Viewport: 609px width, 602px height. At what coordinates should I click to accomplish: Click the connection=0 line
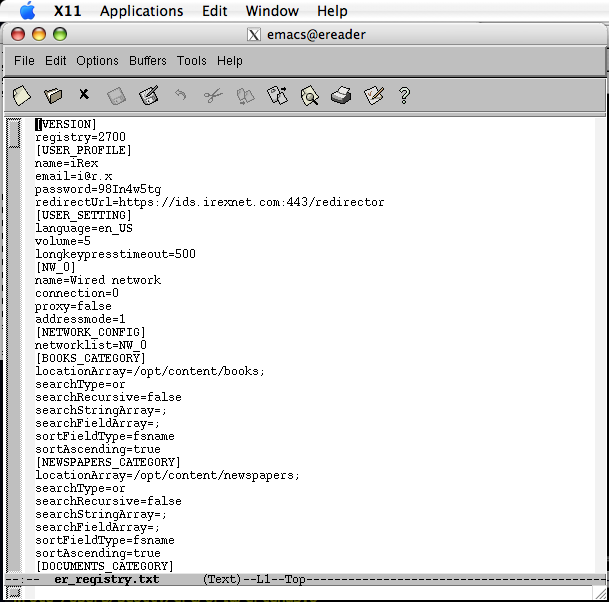point(77,293)
